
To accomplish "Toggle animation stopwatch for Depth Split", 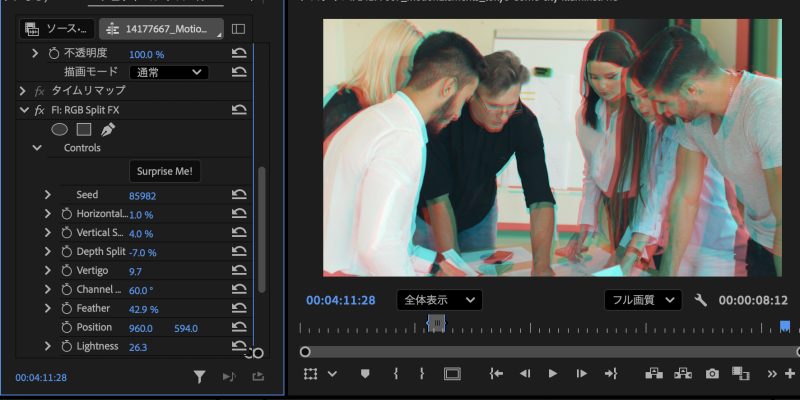I will [66, 252].
